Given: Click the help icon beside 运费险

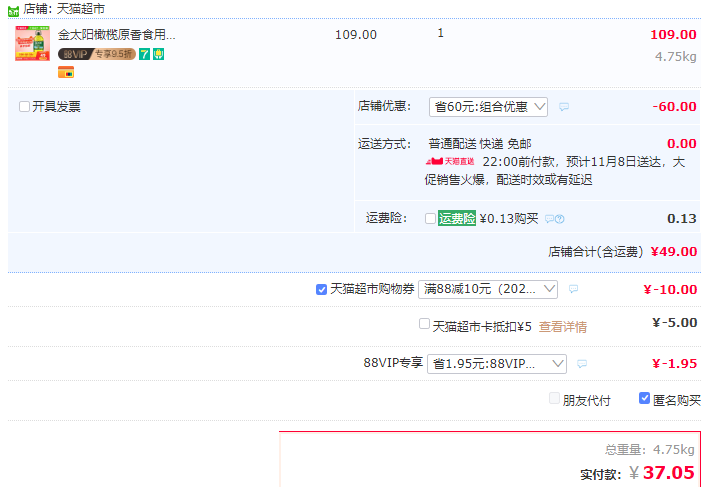Looking at the screenshot, I should click(x=560, y=219).
